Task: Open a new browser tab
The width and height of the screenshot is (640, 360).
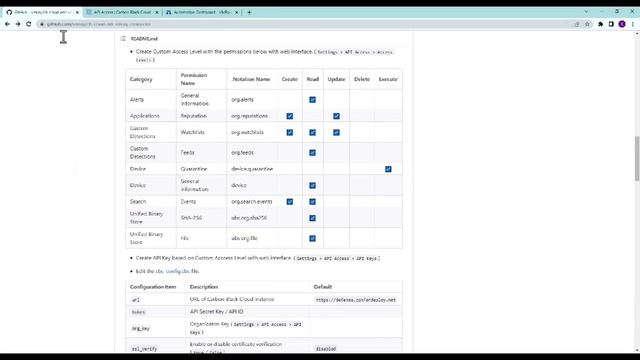Action: point(249,12)
